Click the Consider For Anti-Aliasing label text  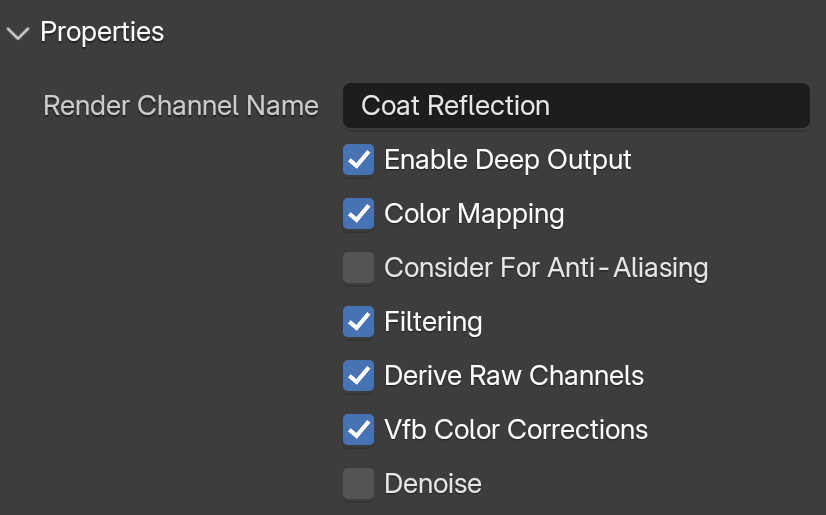pos(546,268)
